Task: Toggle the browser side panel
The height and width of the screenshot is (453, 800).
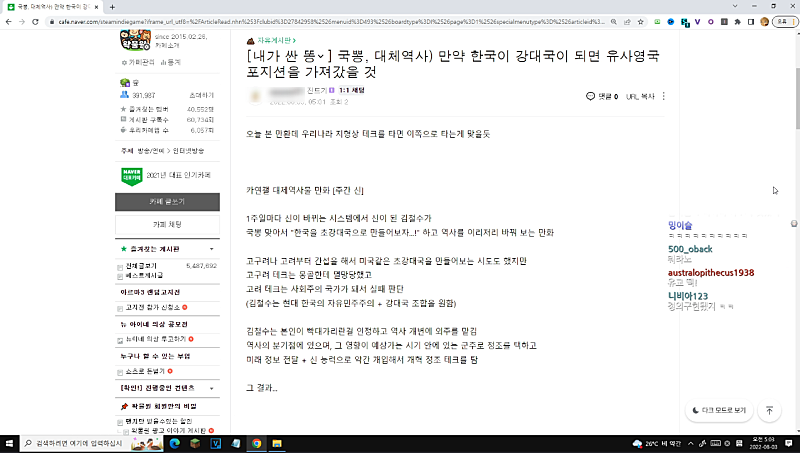Action: point(751,22)
